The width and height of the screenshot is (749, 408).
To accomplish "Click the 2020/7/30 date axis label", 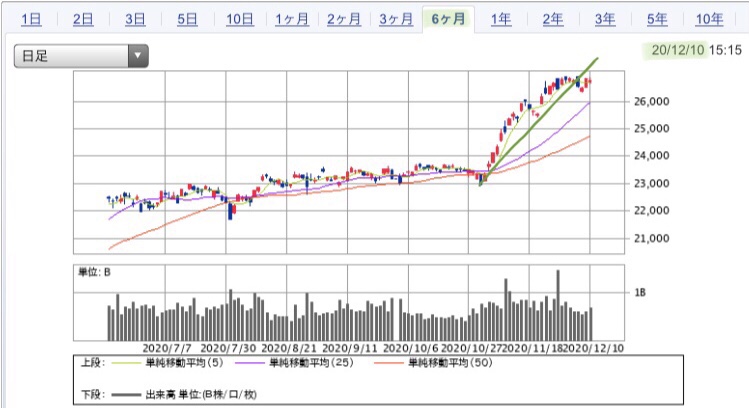I will (x=228, y=348).
